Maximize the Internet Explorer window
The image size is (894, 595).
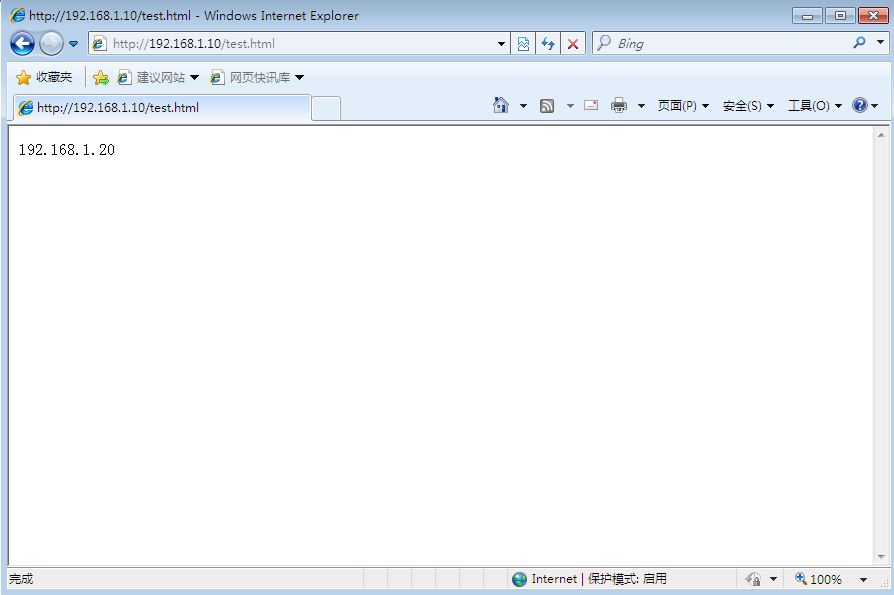click(840, 16)
